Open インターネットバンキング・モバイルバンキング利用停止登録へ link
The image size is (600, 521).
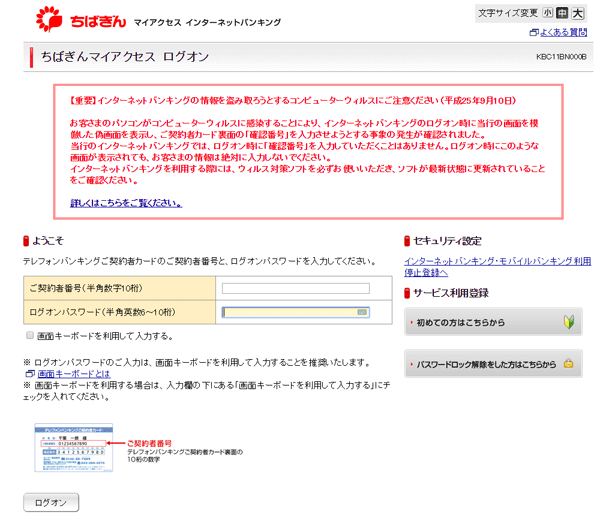click(x=497, y=267)
